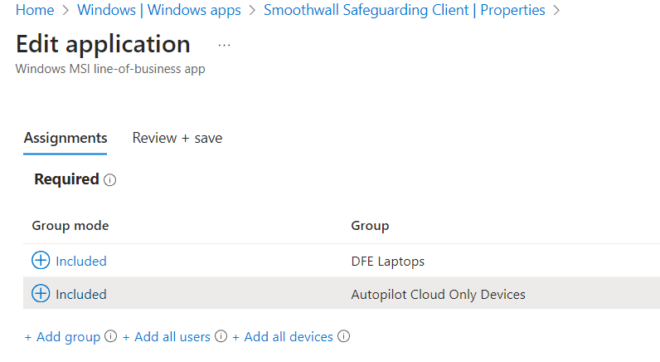Click the chevron after the Home breadcrumb
The height and width of the screenshot is (362, 660).
65,10
